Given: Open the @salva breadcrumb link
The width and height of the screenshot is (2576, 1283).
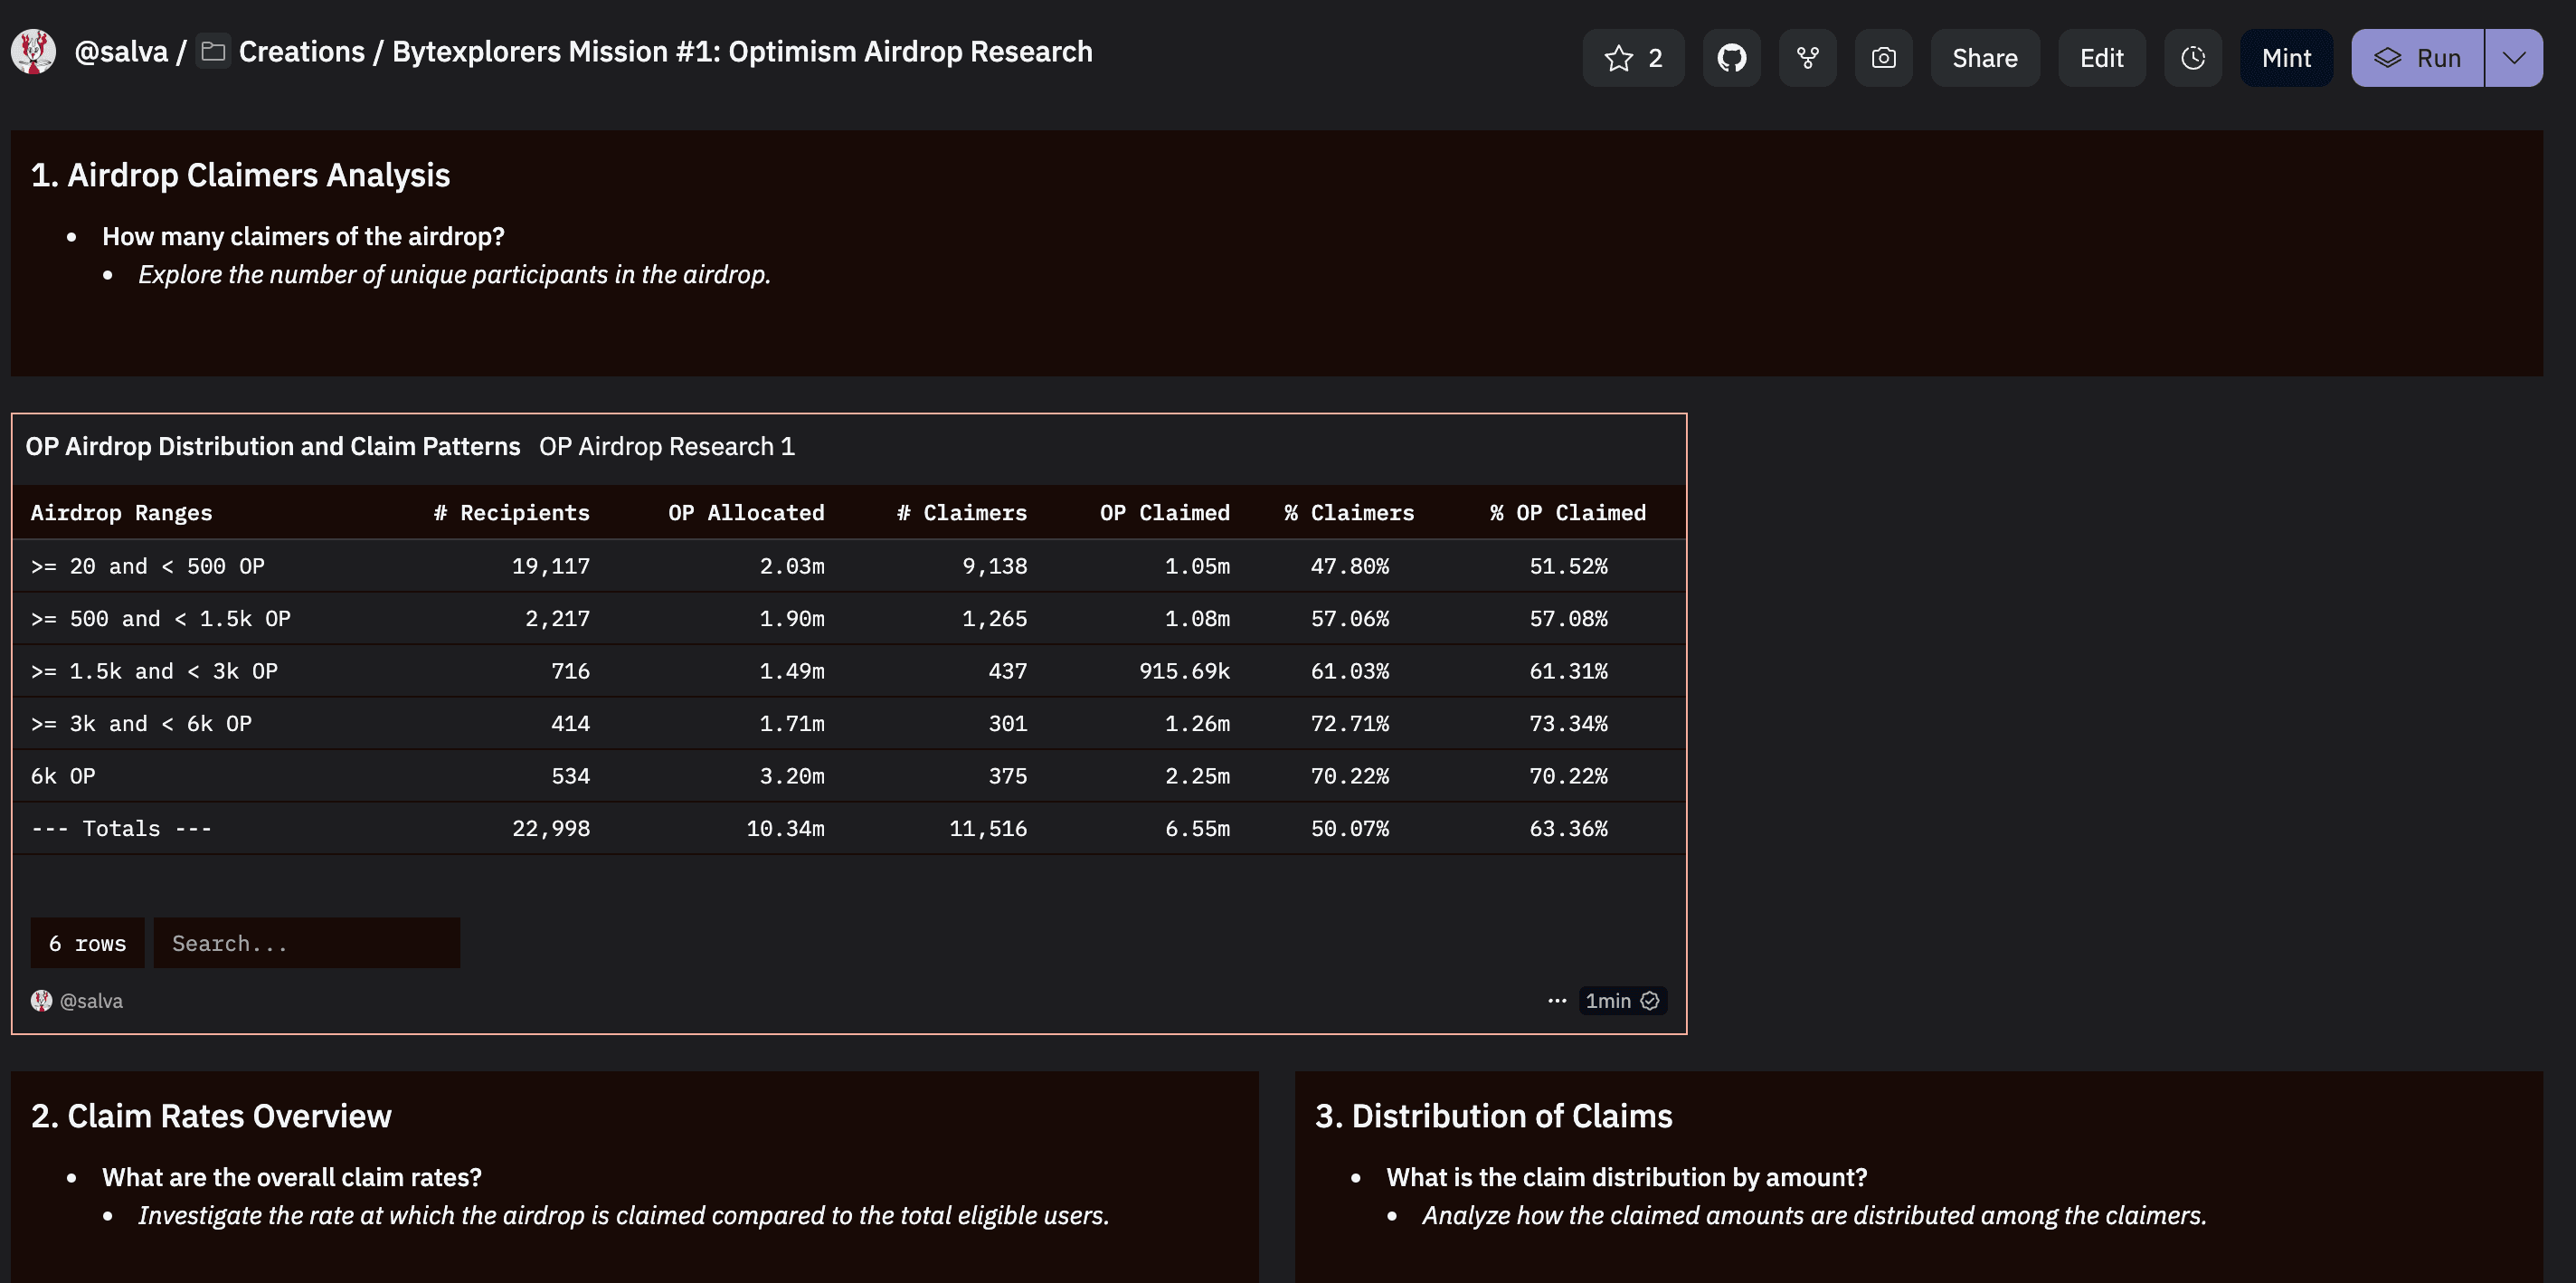Looking at the screenshot, I should coord(121,51).
